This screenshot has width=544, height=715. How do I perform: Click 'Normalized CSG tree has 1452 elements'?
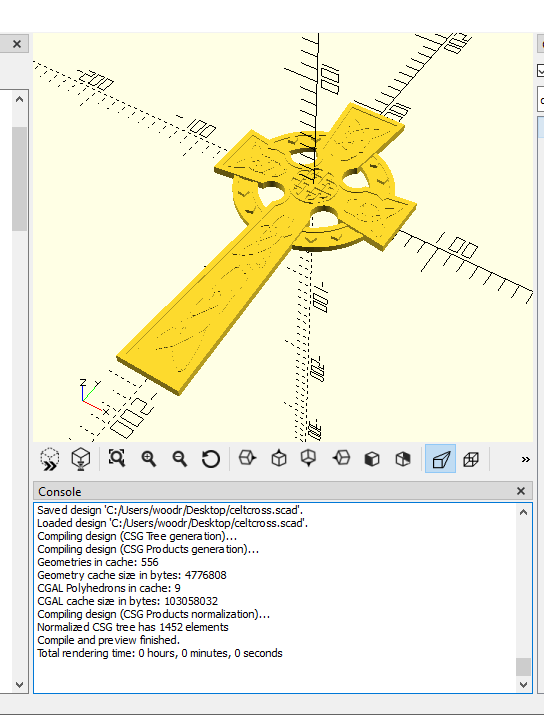133,627
